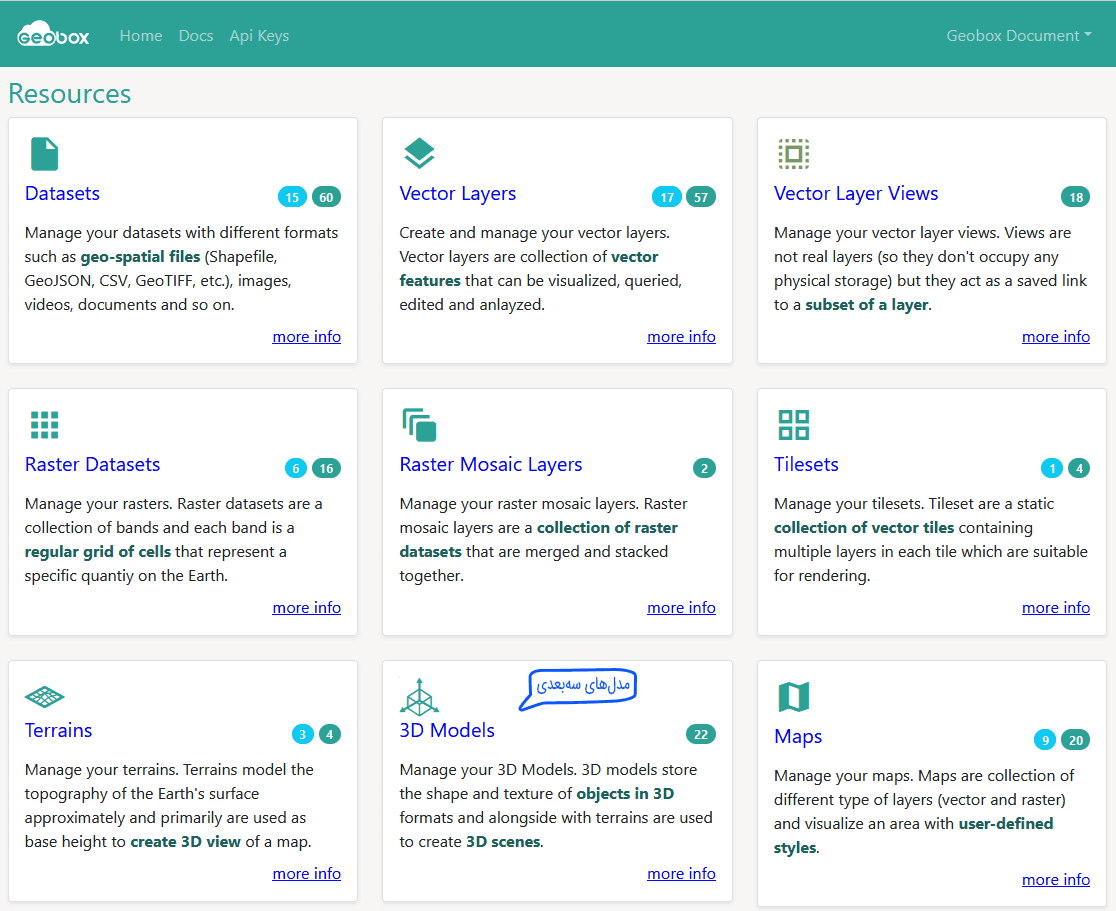Click the Tilesets four-square icon

click(793, 425)
